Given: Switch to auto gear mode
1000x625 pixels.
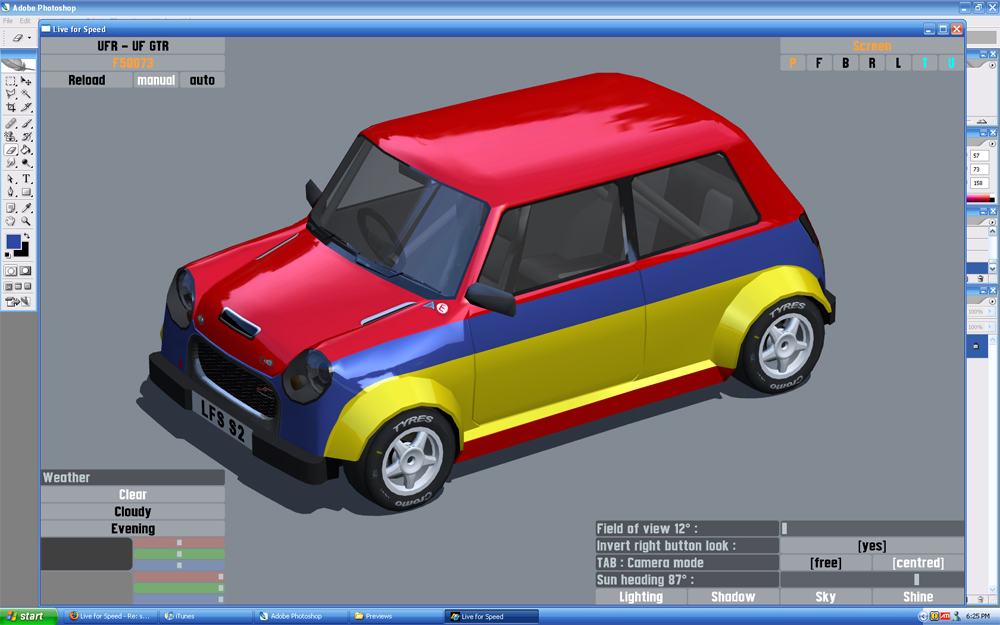Looking at the screenshot, I should point(202,80).
